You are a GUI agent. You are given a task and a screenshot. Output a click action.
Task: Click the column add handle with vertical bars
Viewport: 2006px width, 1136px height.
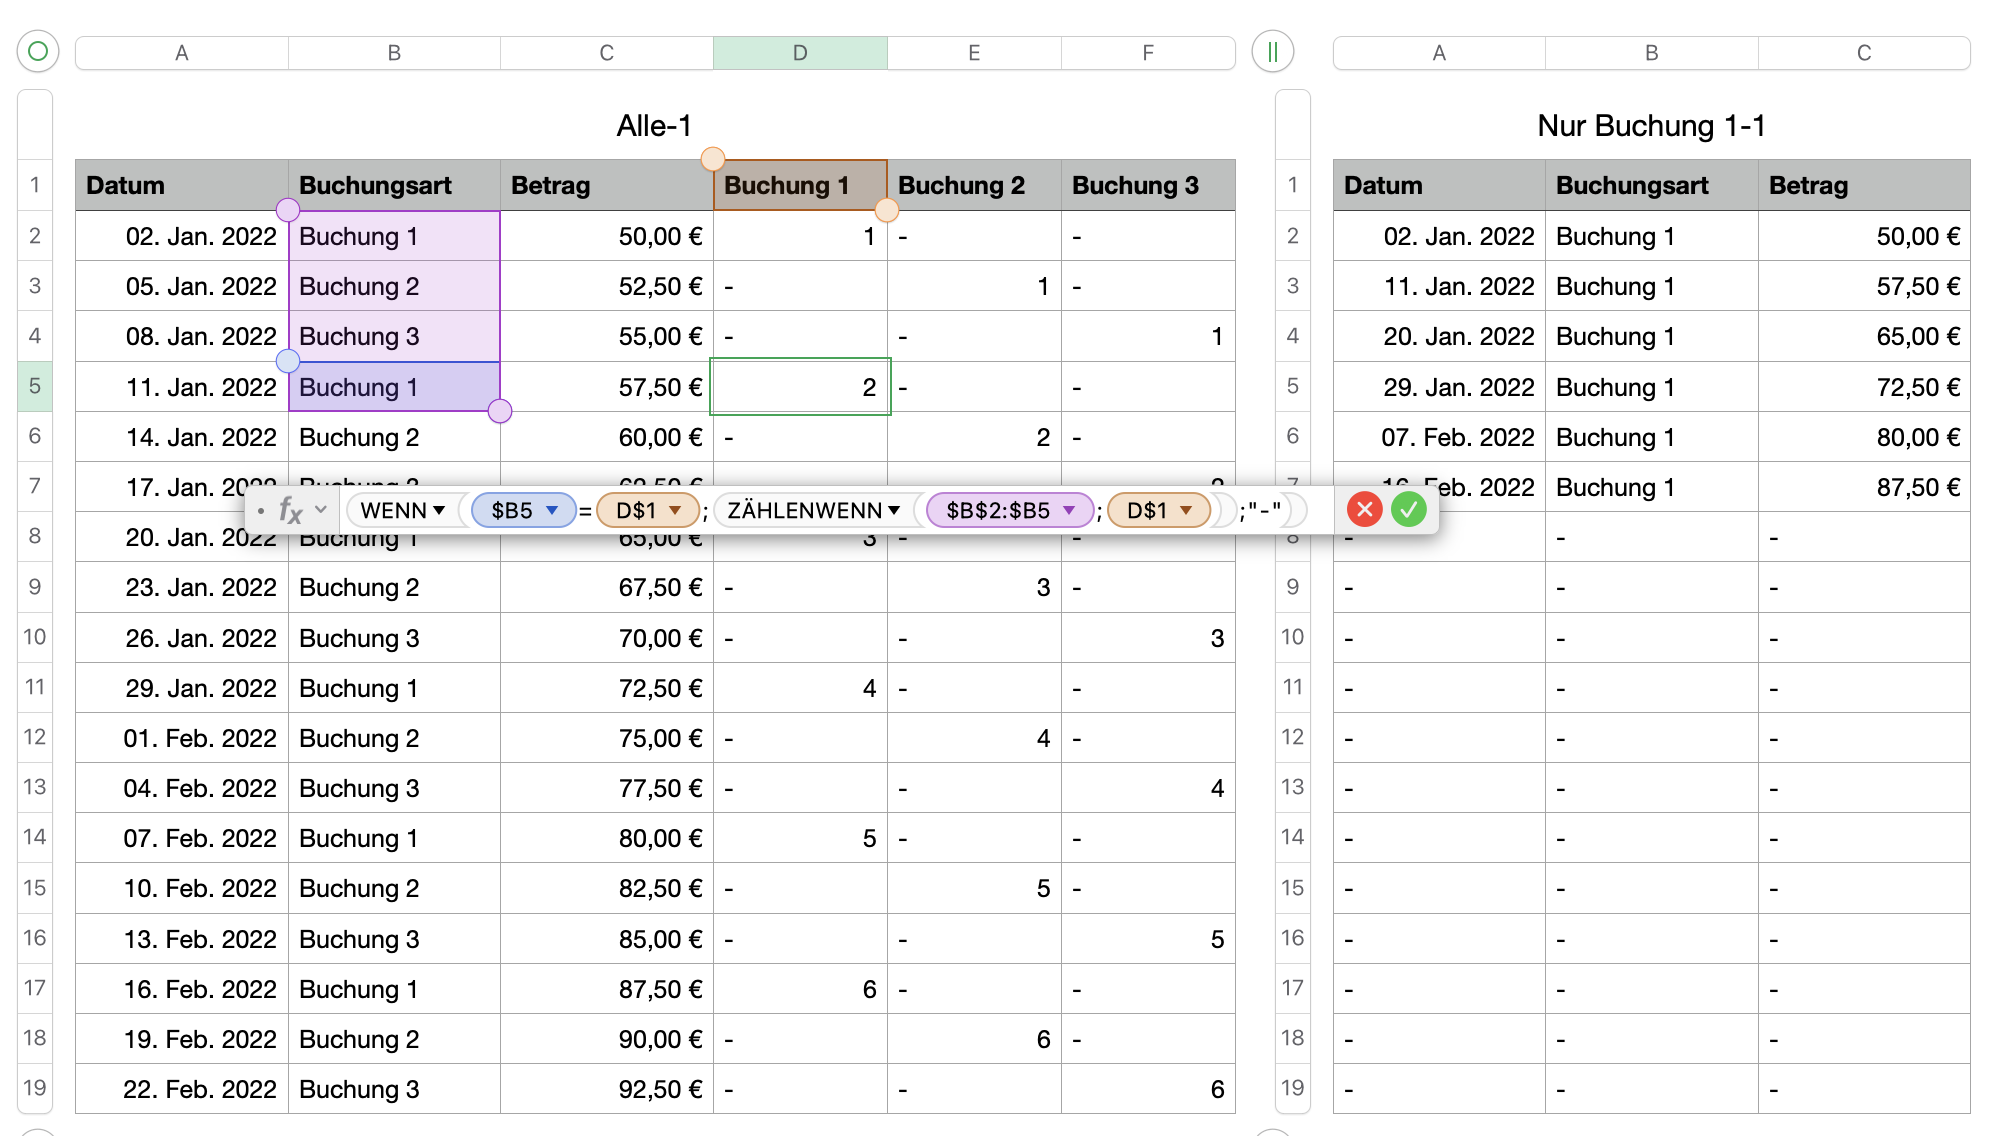1272,51
